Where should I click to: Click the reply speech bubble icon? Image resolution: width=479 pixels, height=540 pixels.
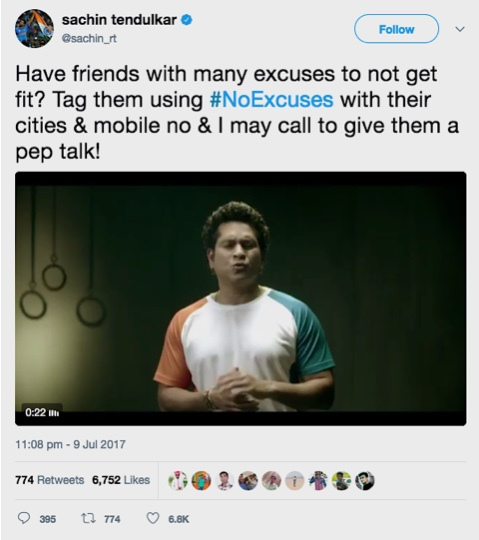coord(23,518)
